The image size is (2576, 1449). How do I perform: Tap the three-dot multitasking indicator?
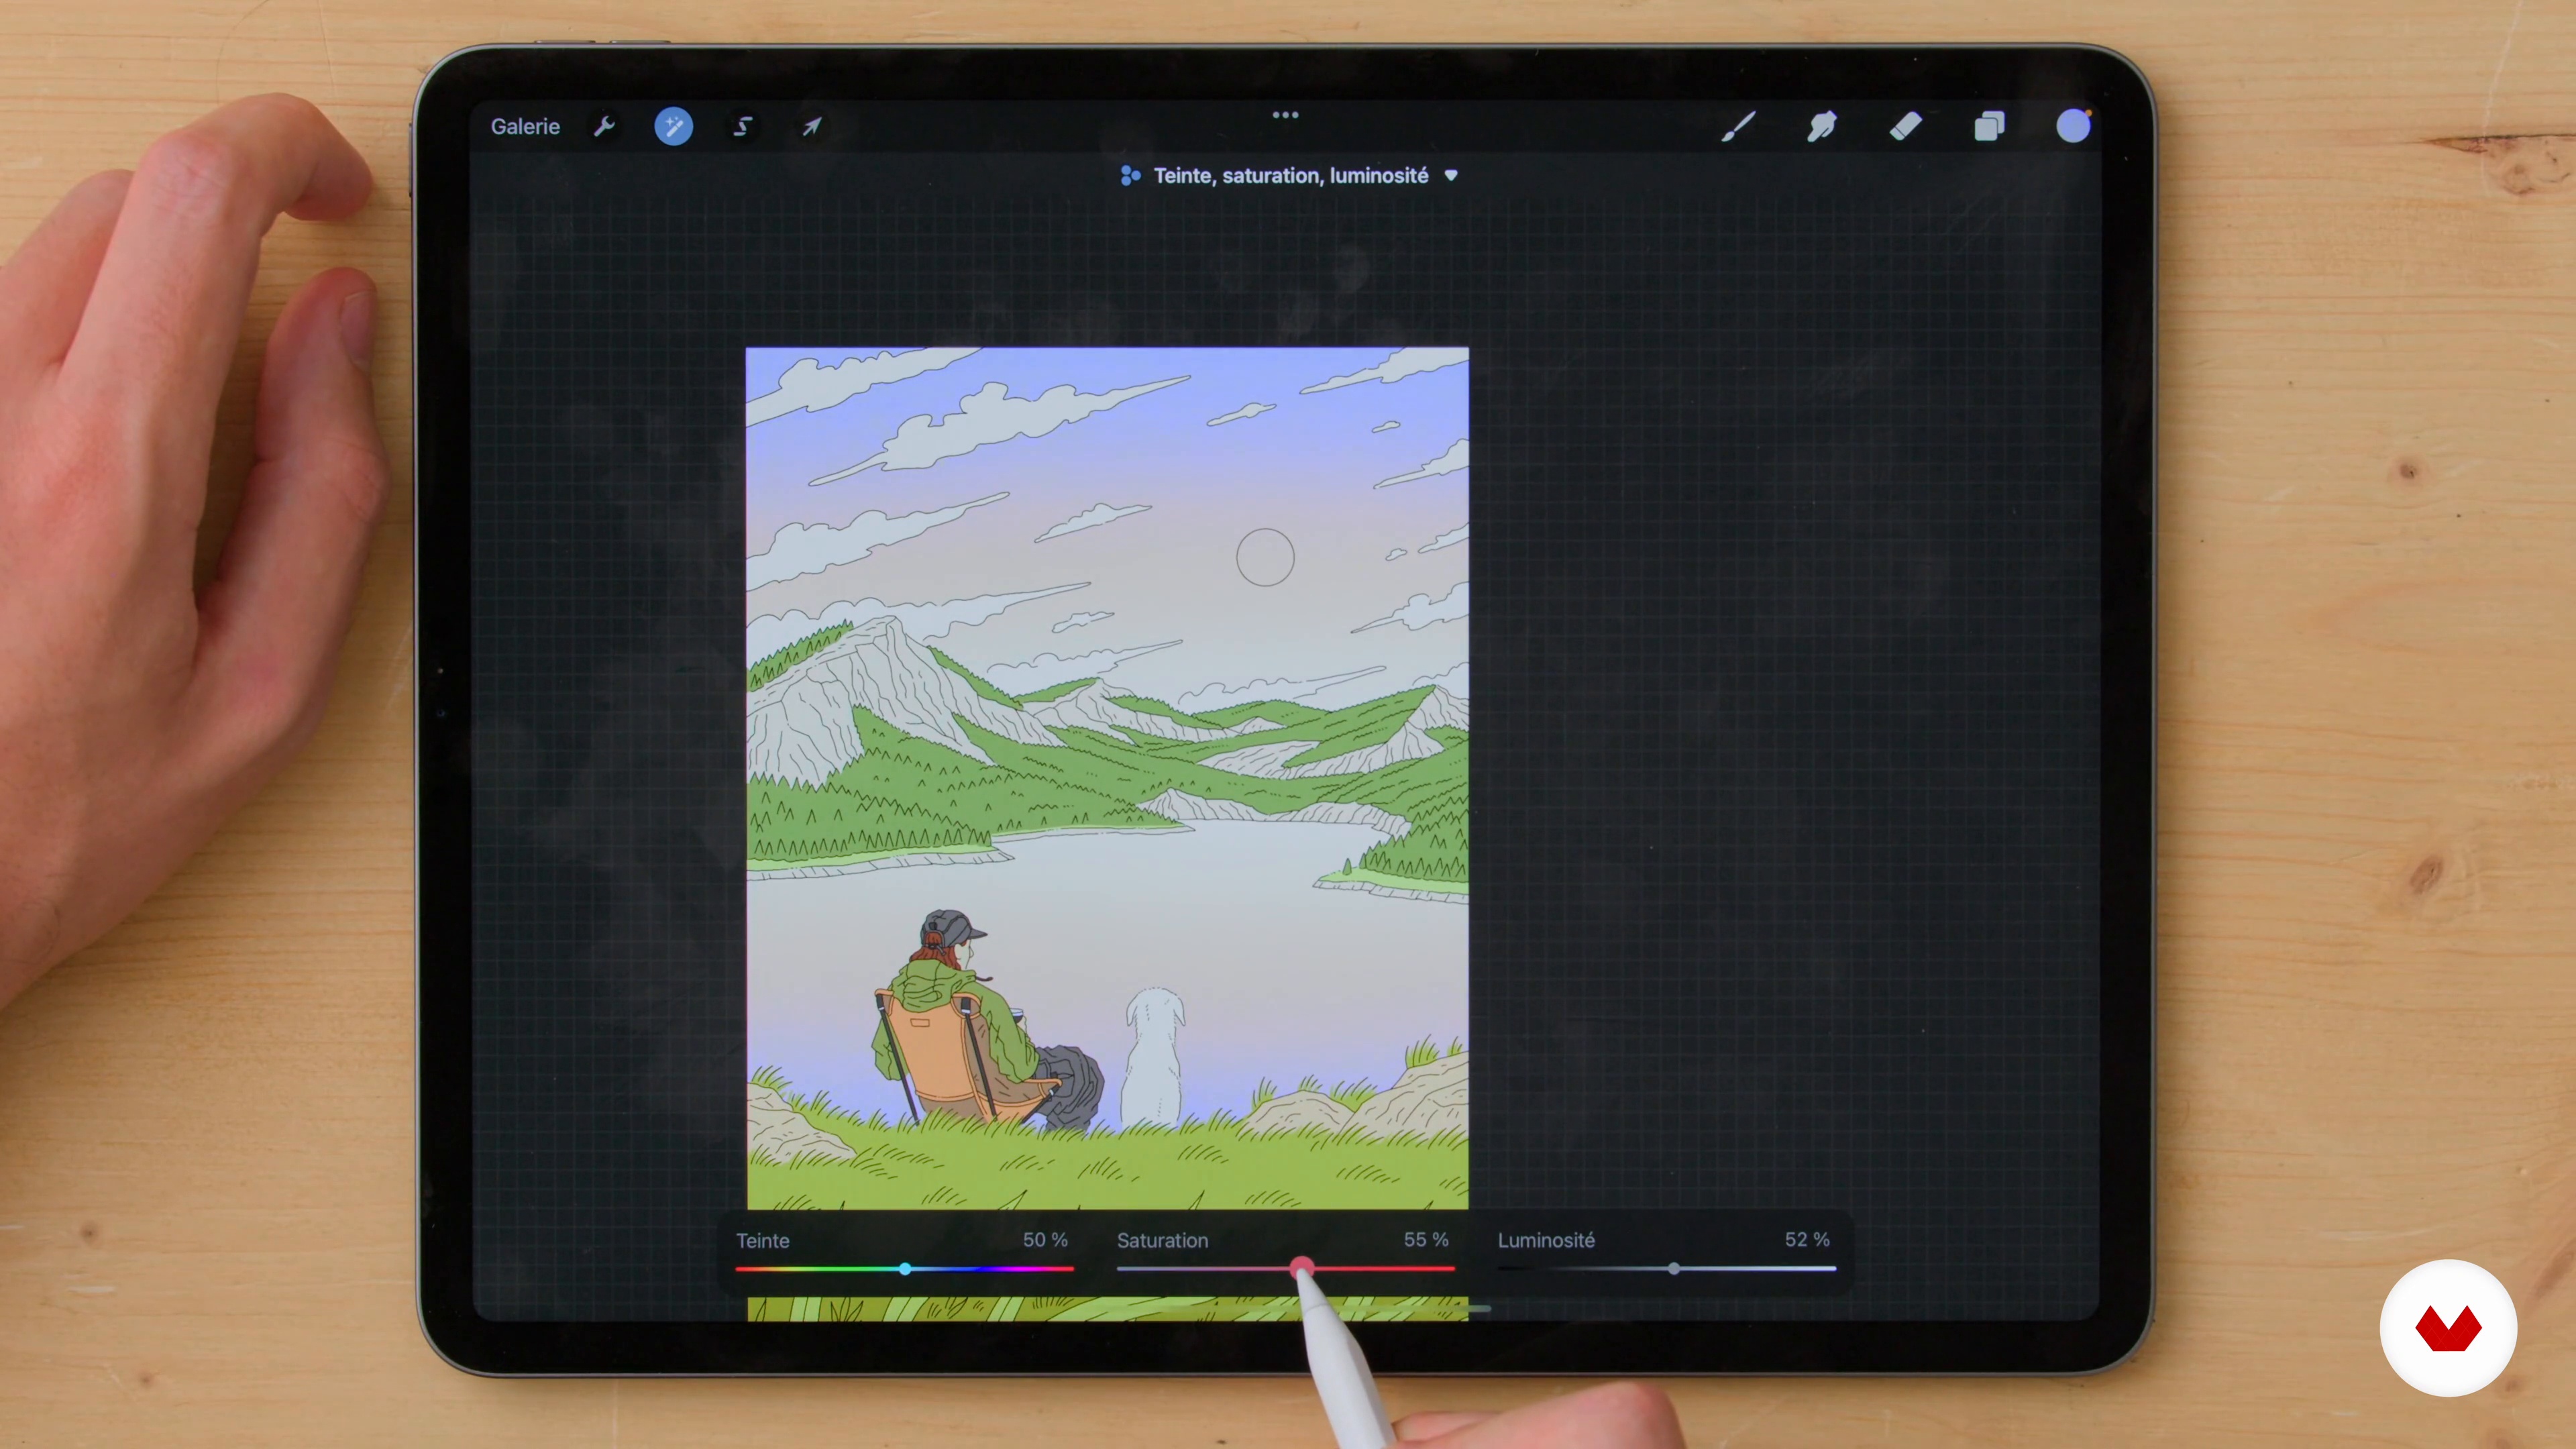tap(1285, 115)
